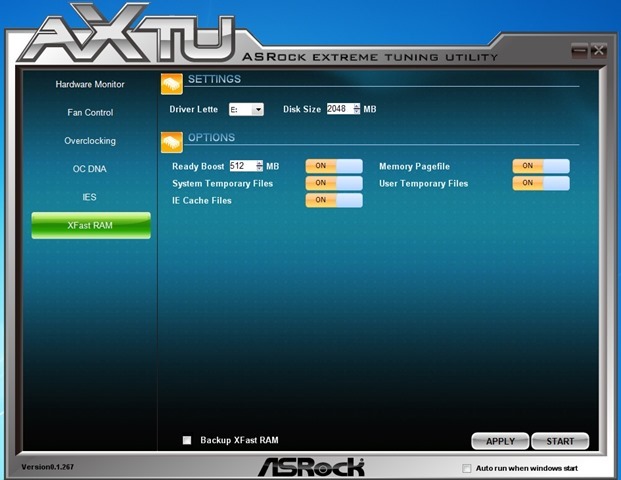Toggle the Memory Pagefile switch
This screenshot has width=621, height=480.
[x=541, y=166]
